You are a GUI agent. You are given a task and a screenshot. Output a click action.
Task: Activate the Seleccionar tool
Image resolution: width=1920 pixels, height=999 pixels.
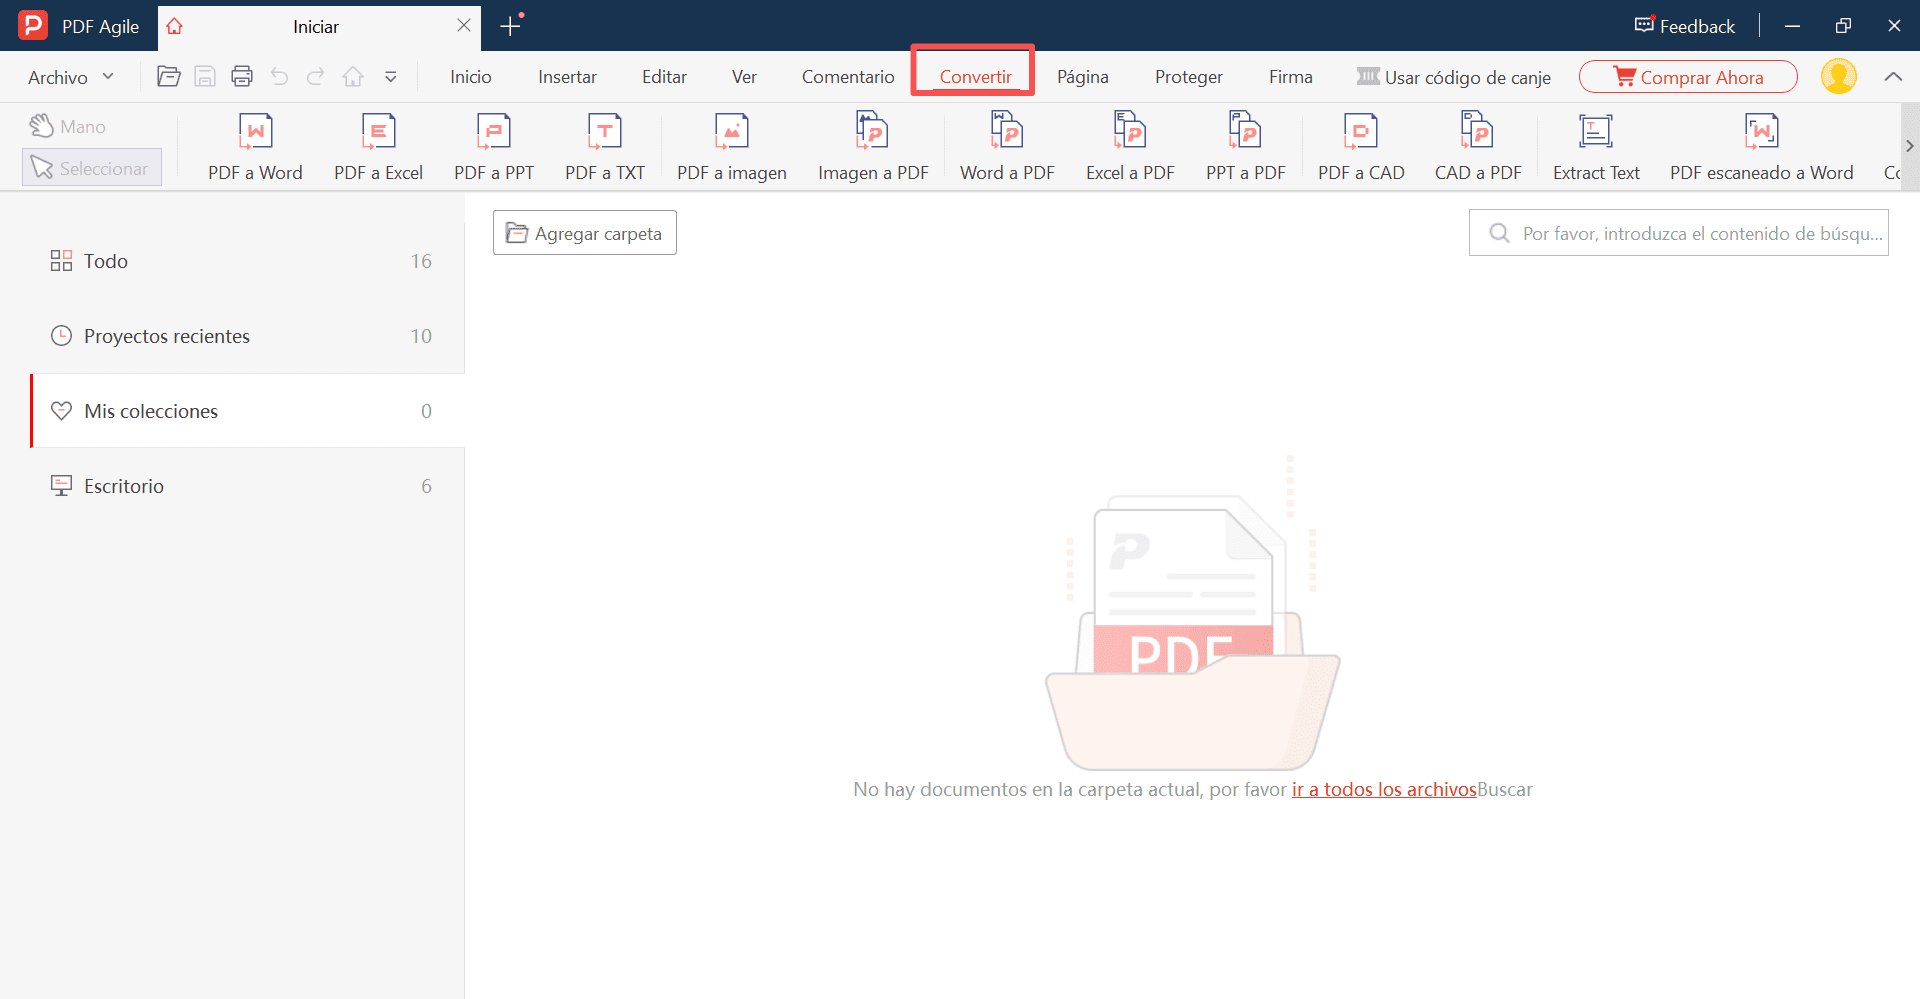tap(91, 167)
